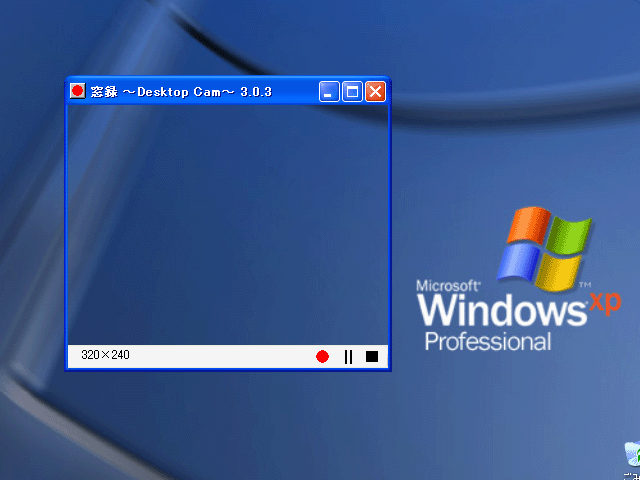This screenshot has width=640, height=480.
Task: Minimize the Desktop Cam window
Action: (329, 91)
